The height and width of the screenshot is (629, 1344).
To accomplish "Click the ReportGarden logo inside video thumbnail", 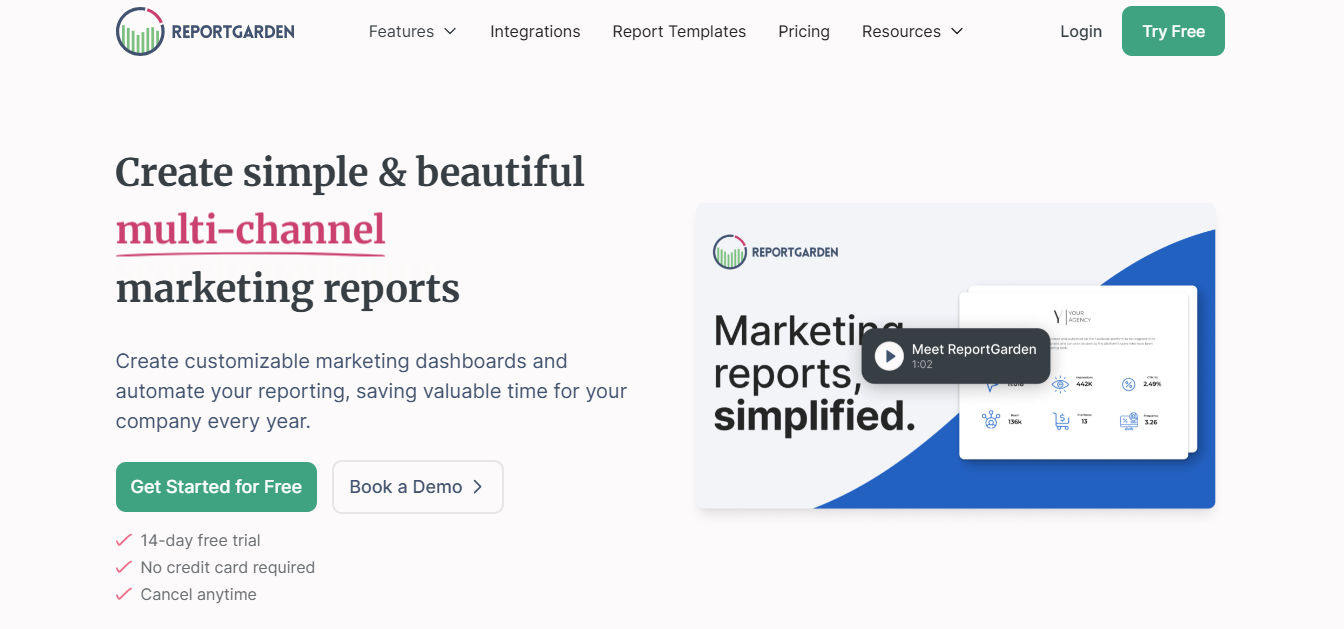I will point(730,252).
